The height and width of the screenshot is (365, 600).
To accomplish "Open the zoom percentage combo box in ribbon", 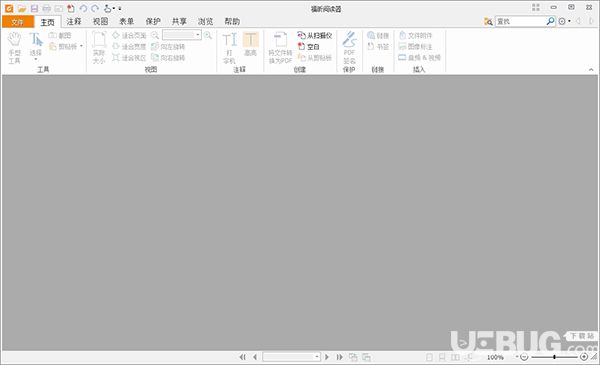I will click(182, 35).
